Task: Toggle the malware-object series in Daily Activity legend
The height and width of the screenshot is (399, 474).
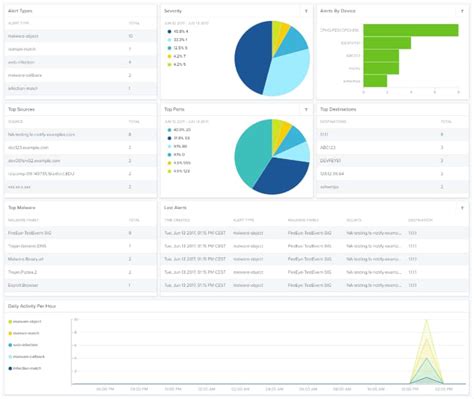Action: (25, 322)
